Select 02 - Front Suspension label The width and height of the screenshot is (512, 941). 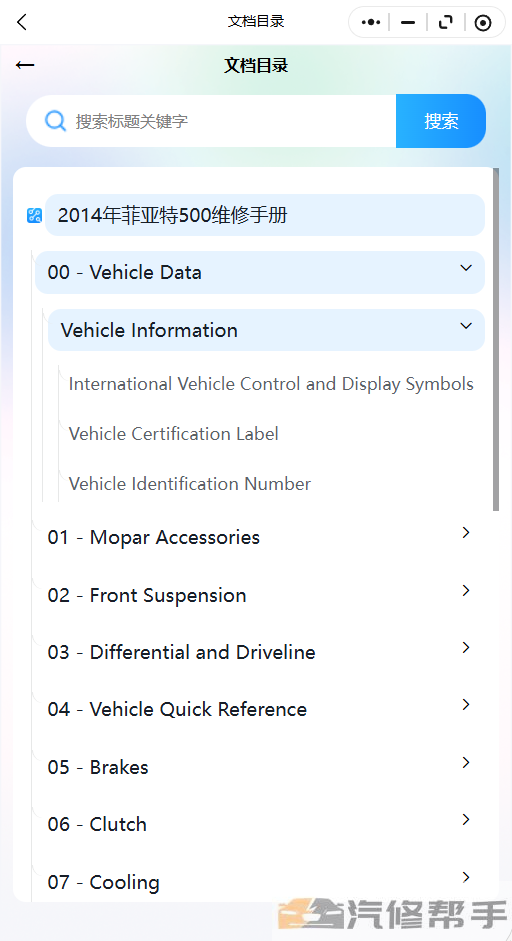pyautogui.click(x=147, y=595)
